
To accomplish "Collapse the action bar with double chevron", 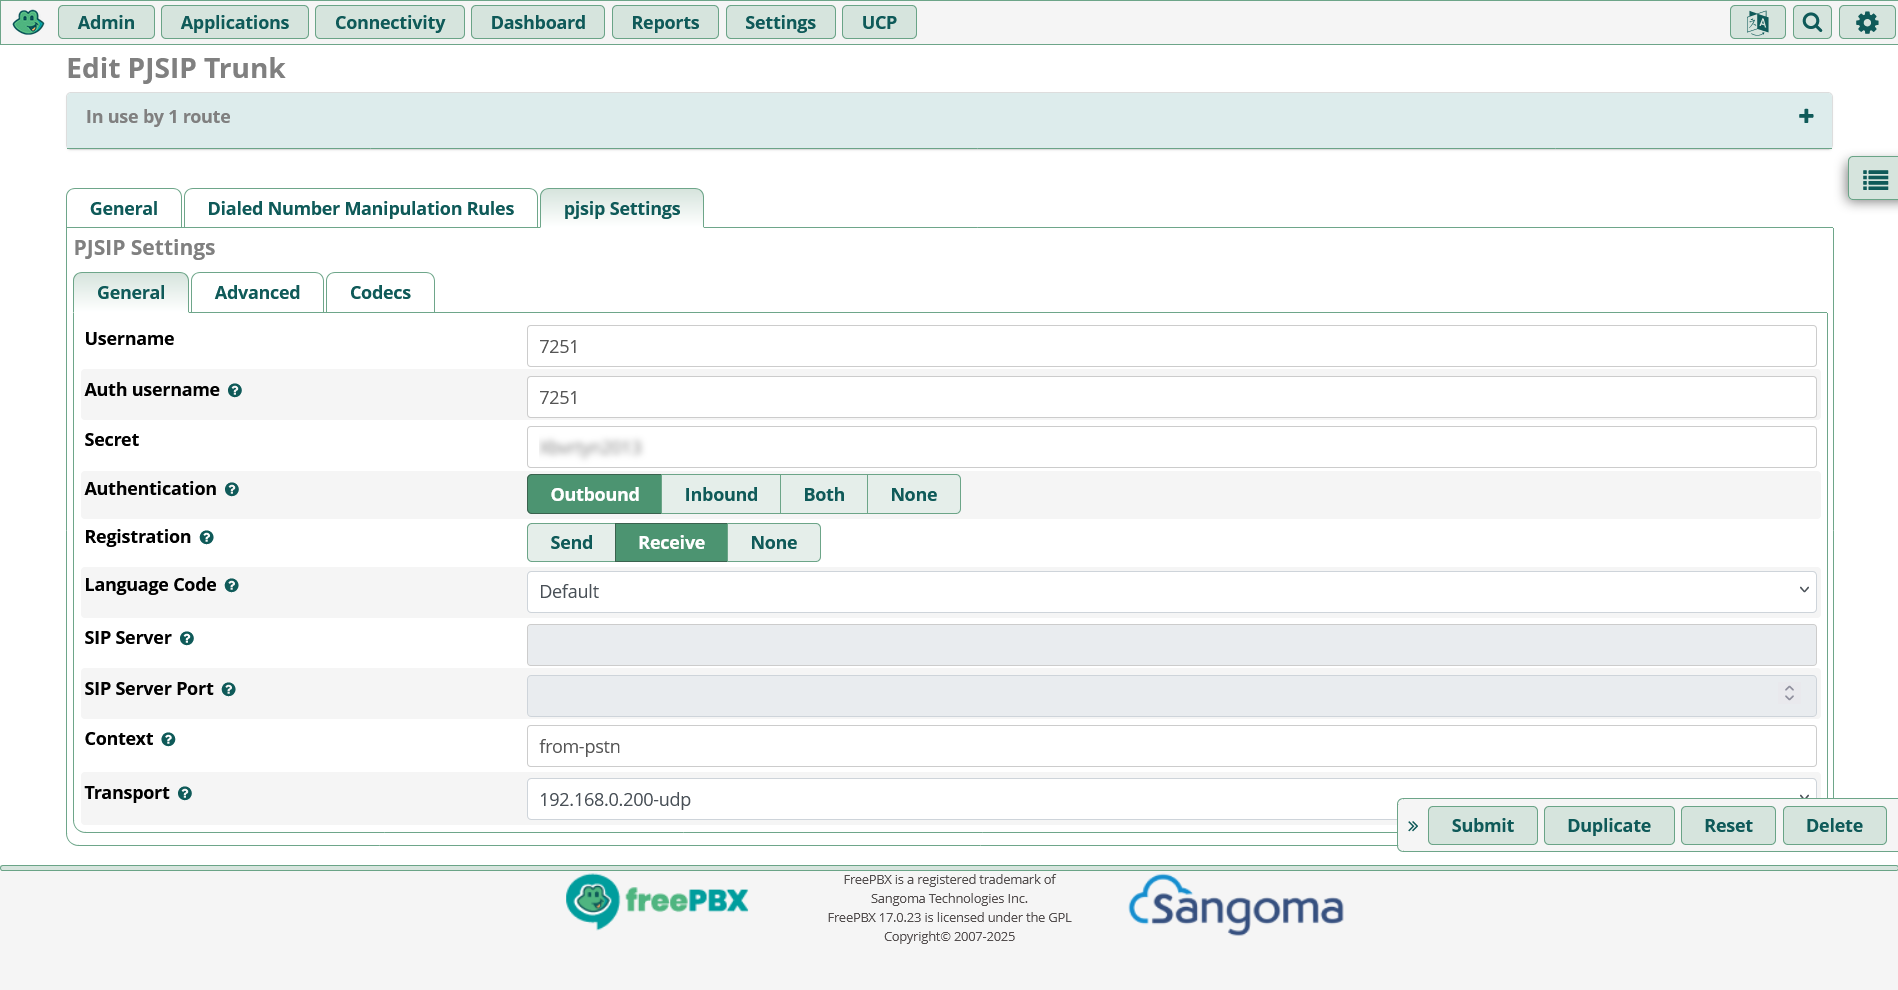I will (1413, 826).
